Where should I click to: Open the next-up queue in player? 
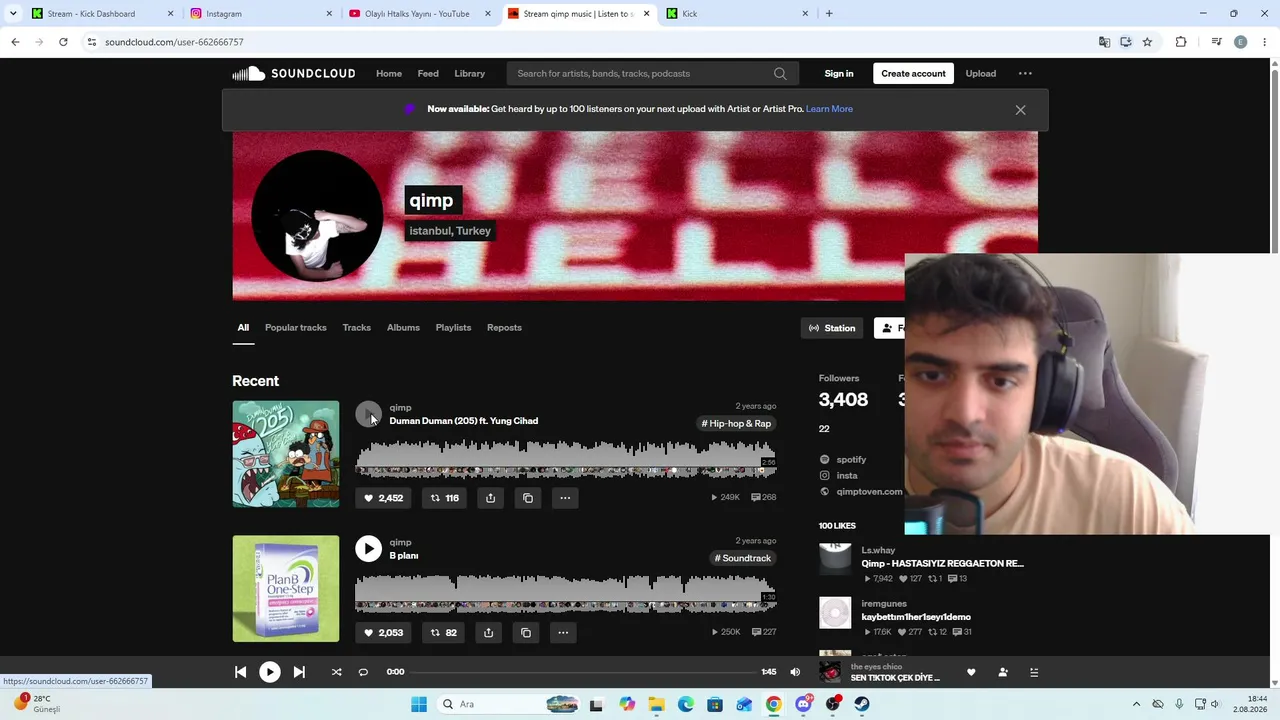1034,672
